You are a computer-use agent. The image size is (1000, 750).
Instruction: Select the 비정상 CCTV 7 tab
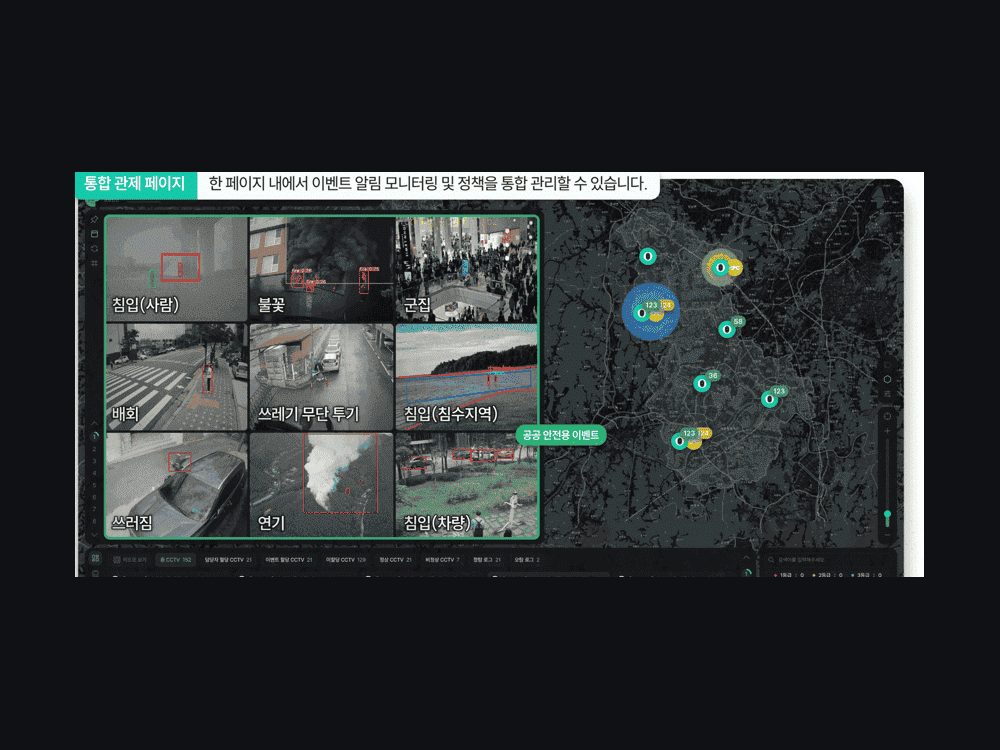click(x=442, y=560)
